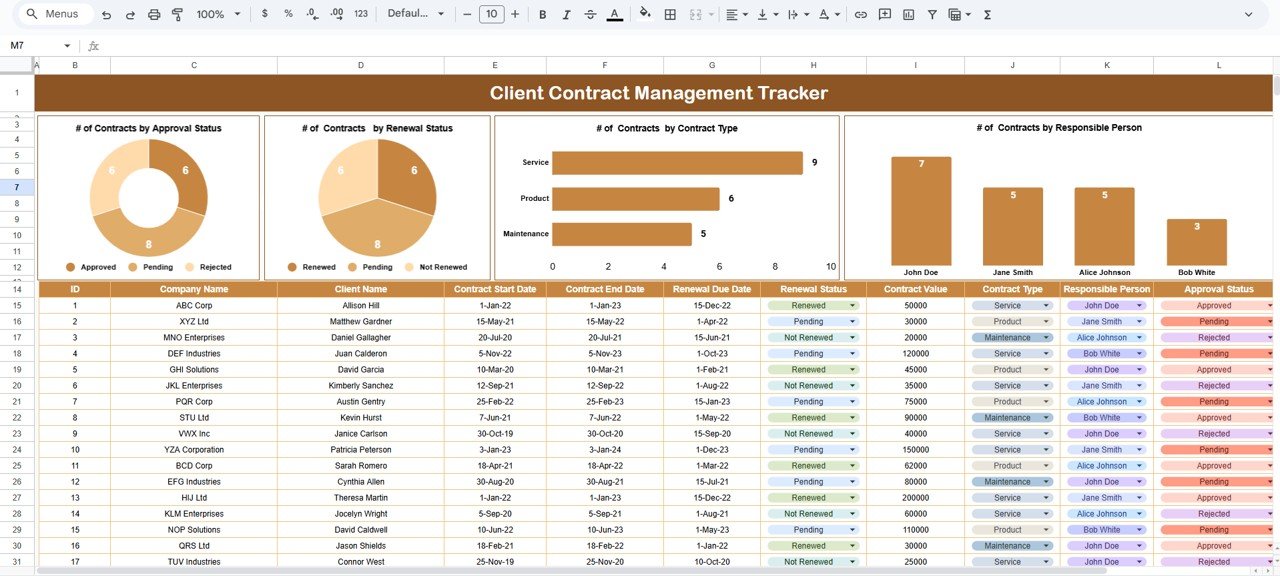This screenshot has width=1280, height=576.
Task: Click the Redo button
Action: [x=128, y=14]
